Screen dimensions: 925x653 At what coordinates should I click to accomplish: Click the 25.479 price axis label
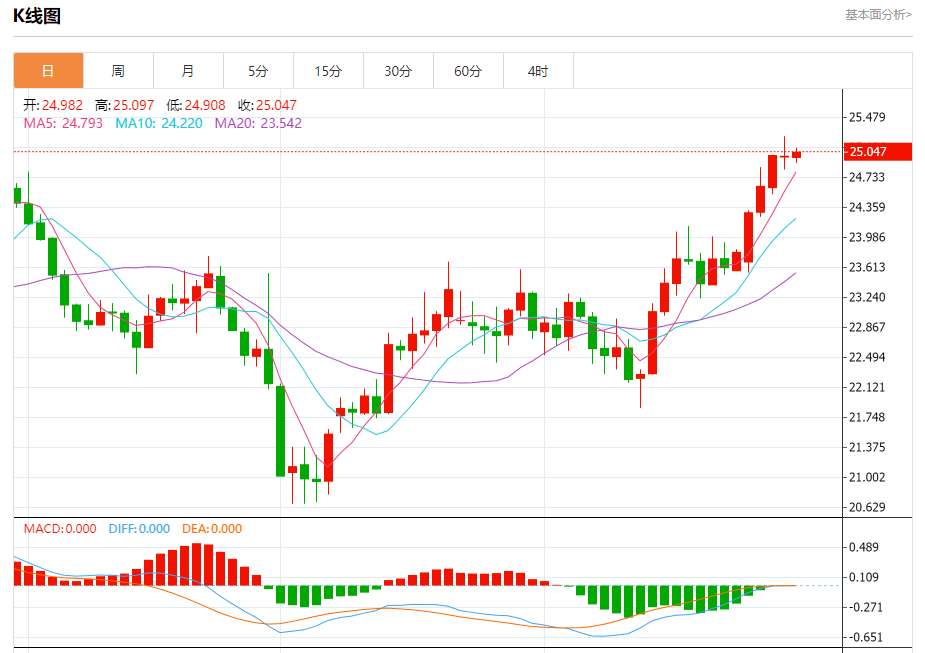pos(867,117)
